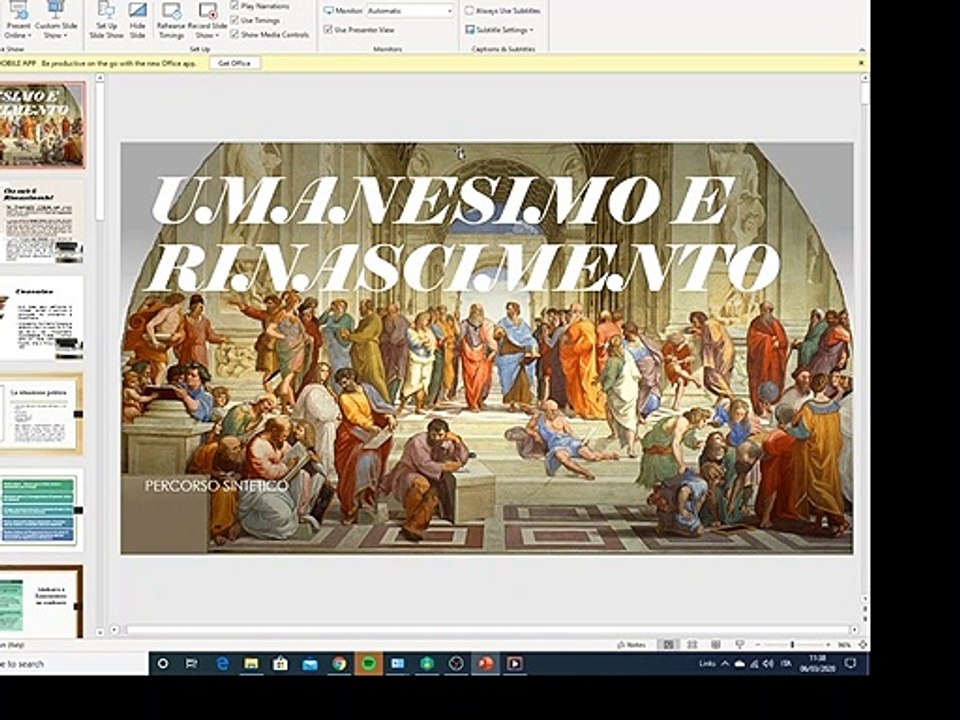Open the Subtitle Settings dropdown
The image size is (960, 720).
point(500,29)
